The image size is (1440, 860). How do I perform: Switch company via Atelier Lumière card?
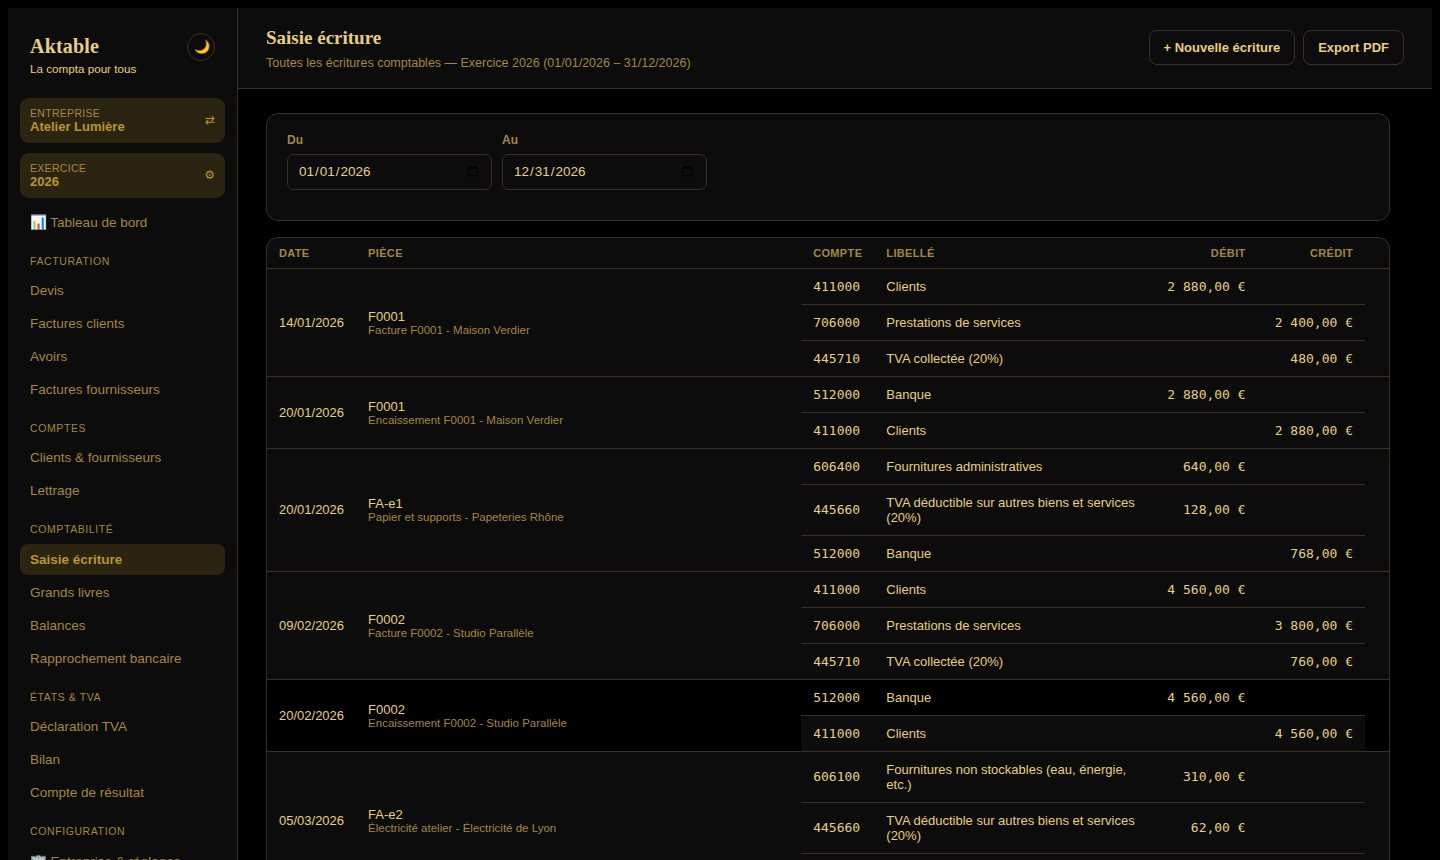[x=122, y=120]
